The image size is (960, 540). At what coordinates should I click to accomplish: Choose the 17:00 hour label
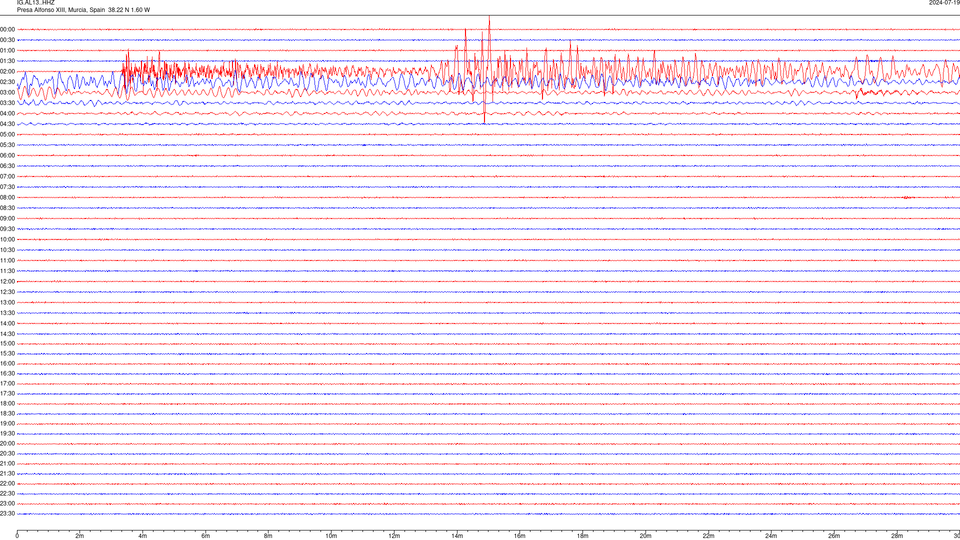pos(7,383)
